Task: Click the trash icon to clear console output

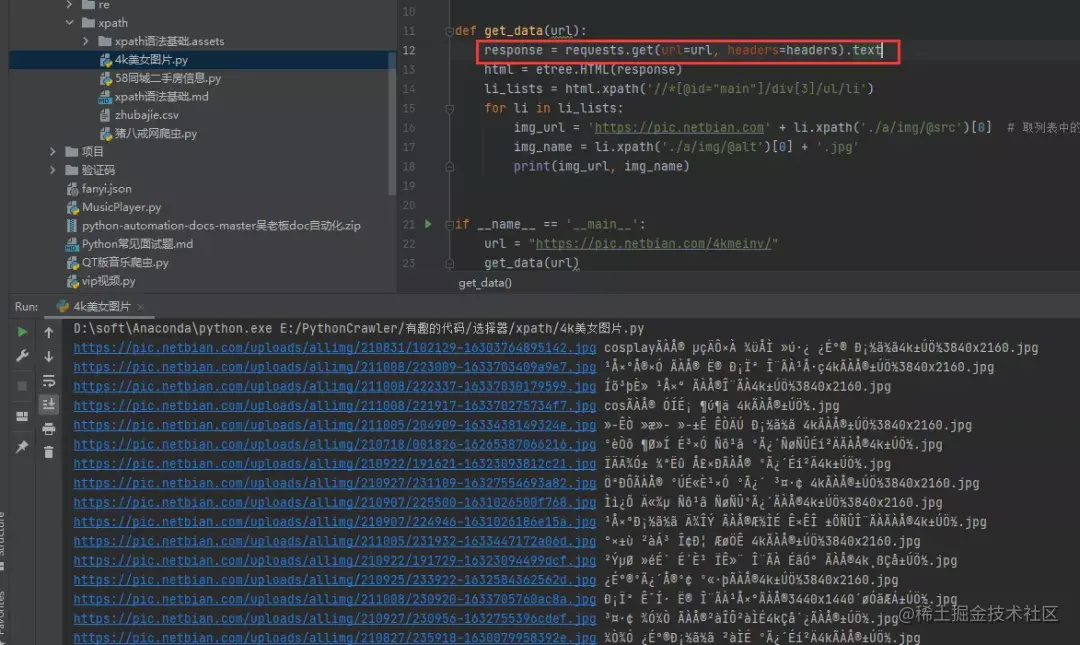Action: [x=49, y=452]
